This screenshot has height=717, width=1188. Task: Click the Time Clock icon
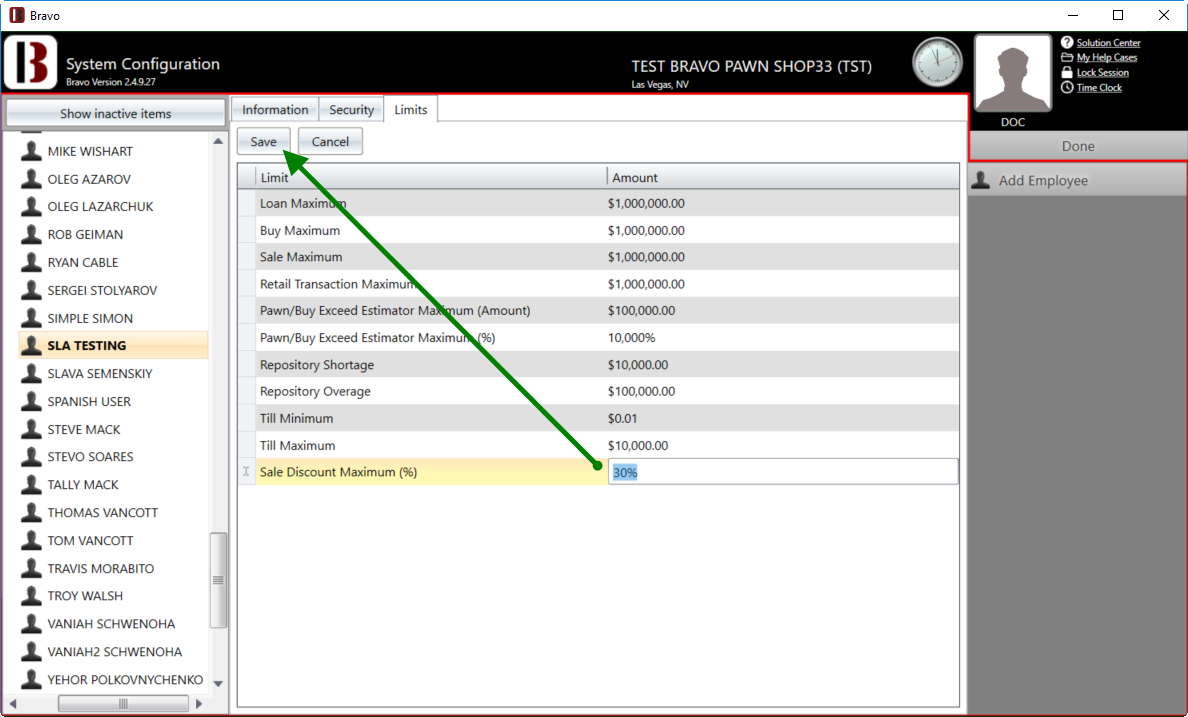[1067, 87]
